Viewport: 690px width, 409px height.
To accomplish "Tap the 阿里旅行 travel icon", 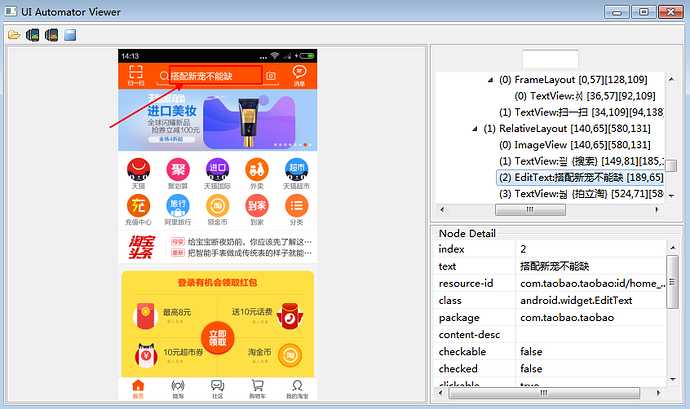I will click(178, 206).
